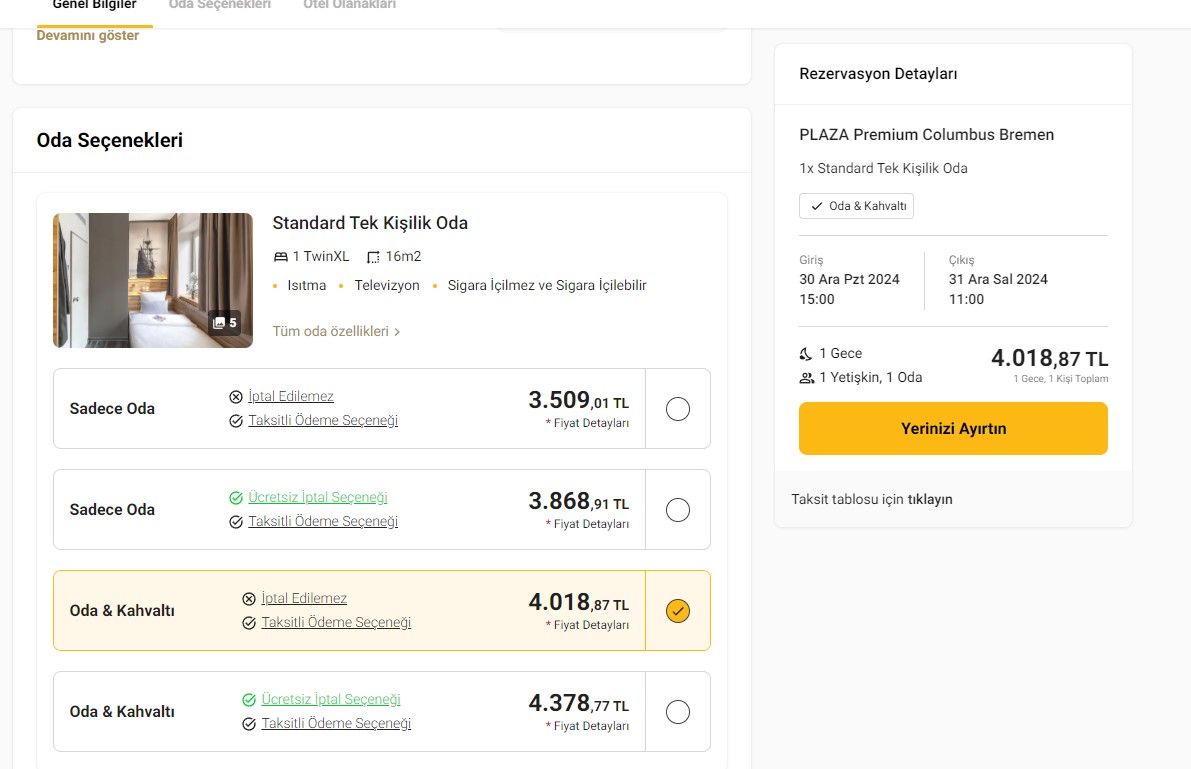Screen dimensions: 1191x769
Task: Switch to the Oda Seçenekleri tab
Action: pyautogui.click(x=220, y=5)
